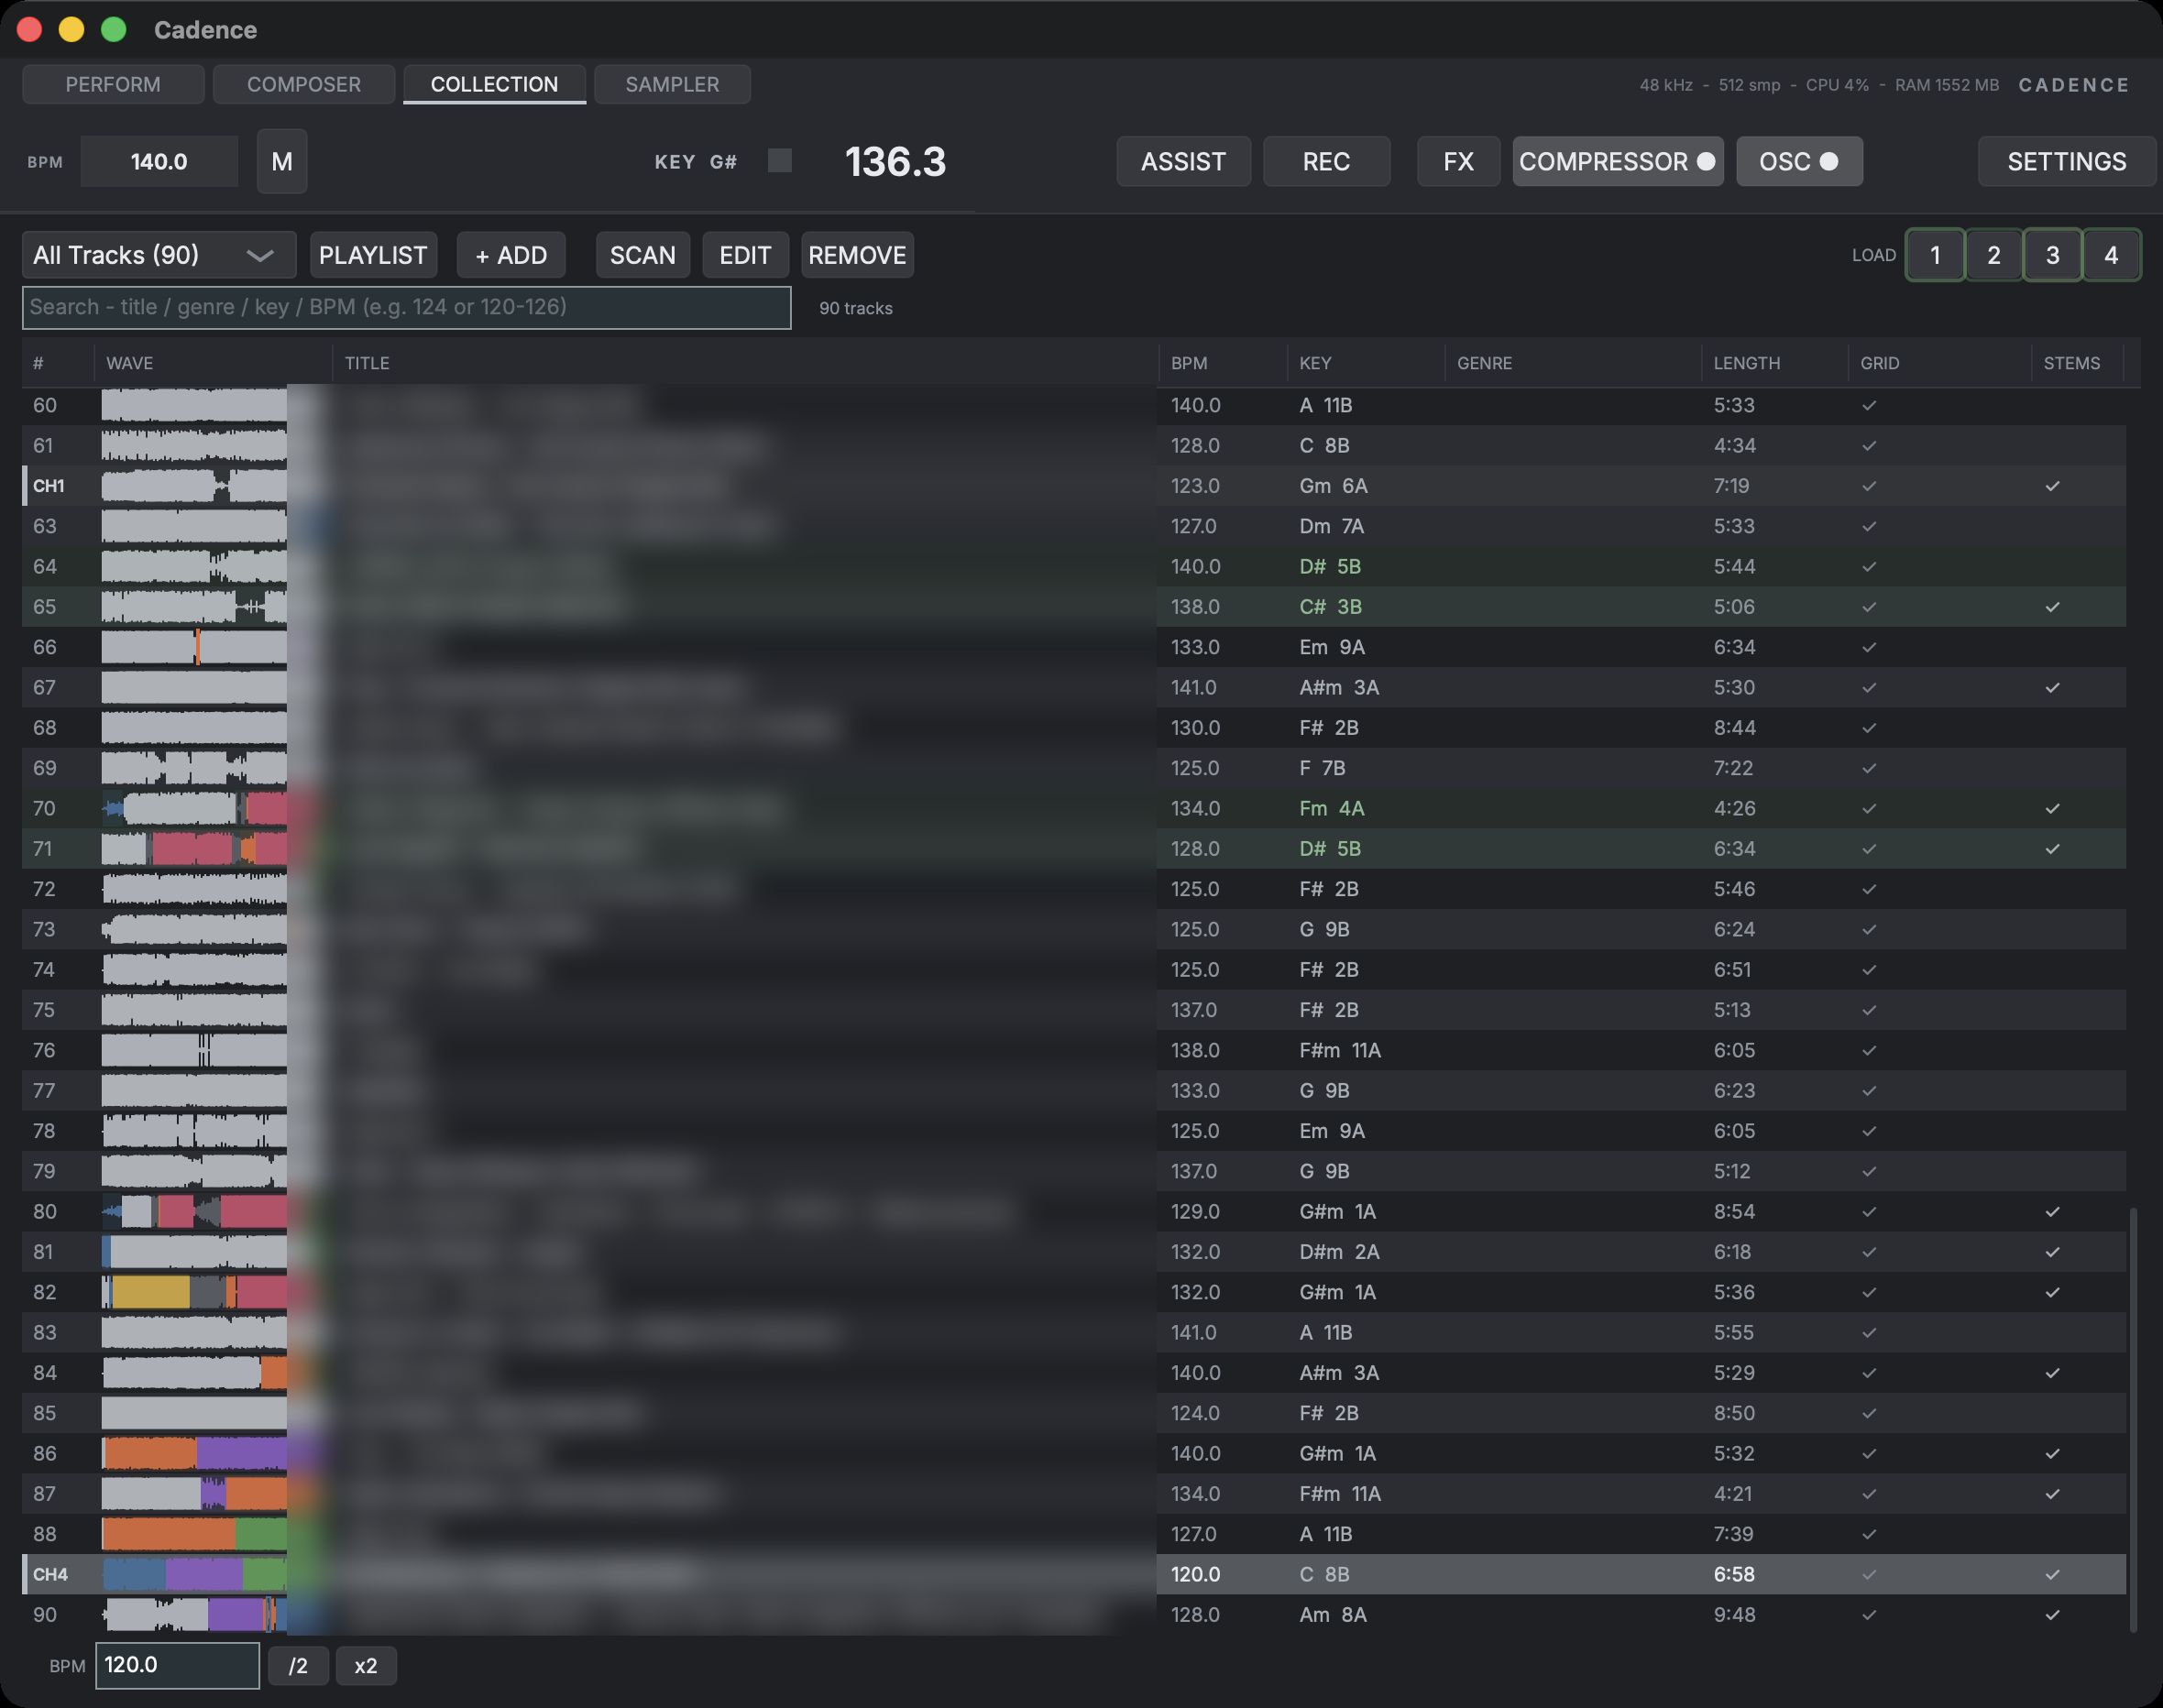Click the grid checkmark for track 76
This screenshot has height=1708, width=2163.
click(x=1869, y=1050)
